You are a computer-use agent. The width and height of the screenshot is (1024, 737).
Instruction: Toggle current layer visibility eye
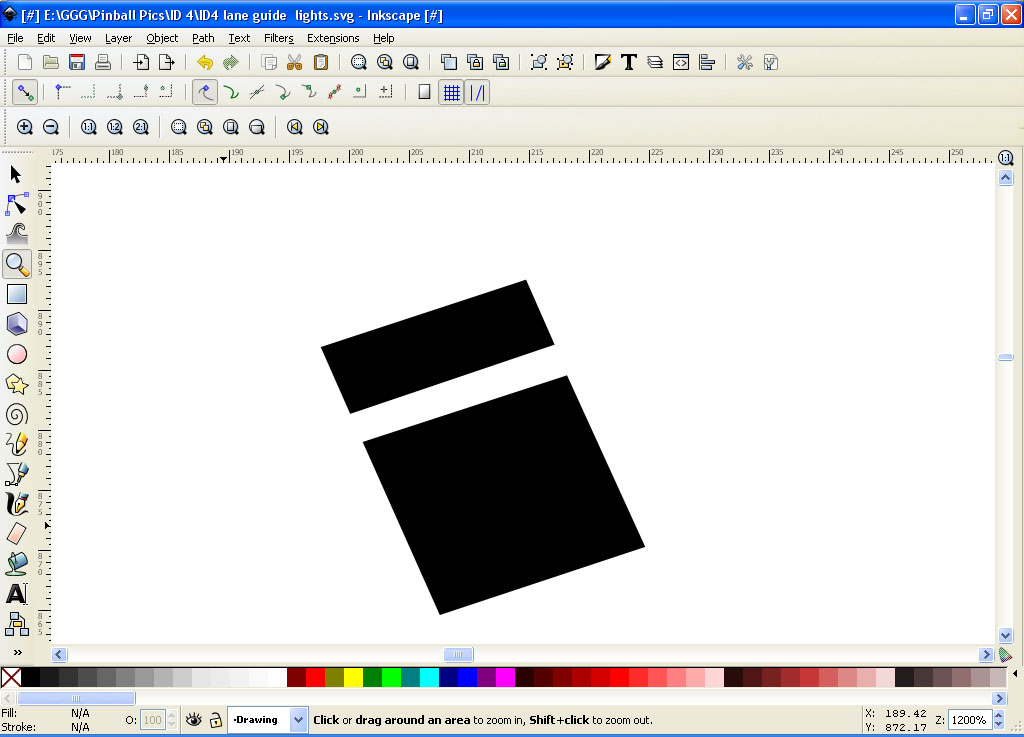(x=194, y=720)
